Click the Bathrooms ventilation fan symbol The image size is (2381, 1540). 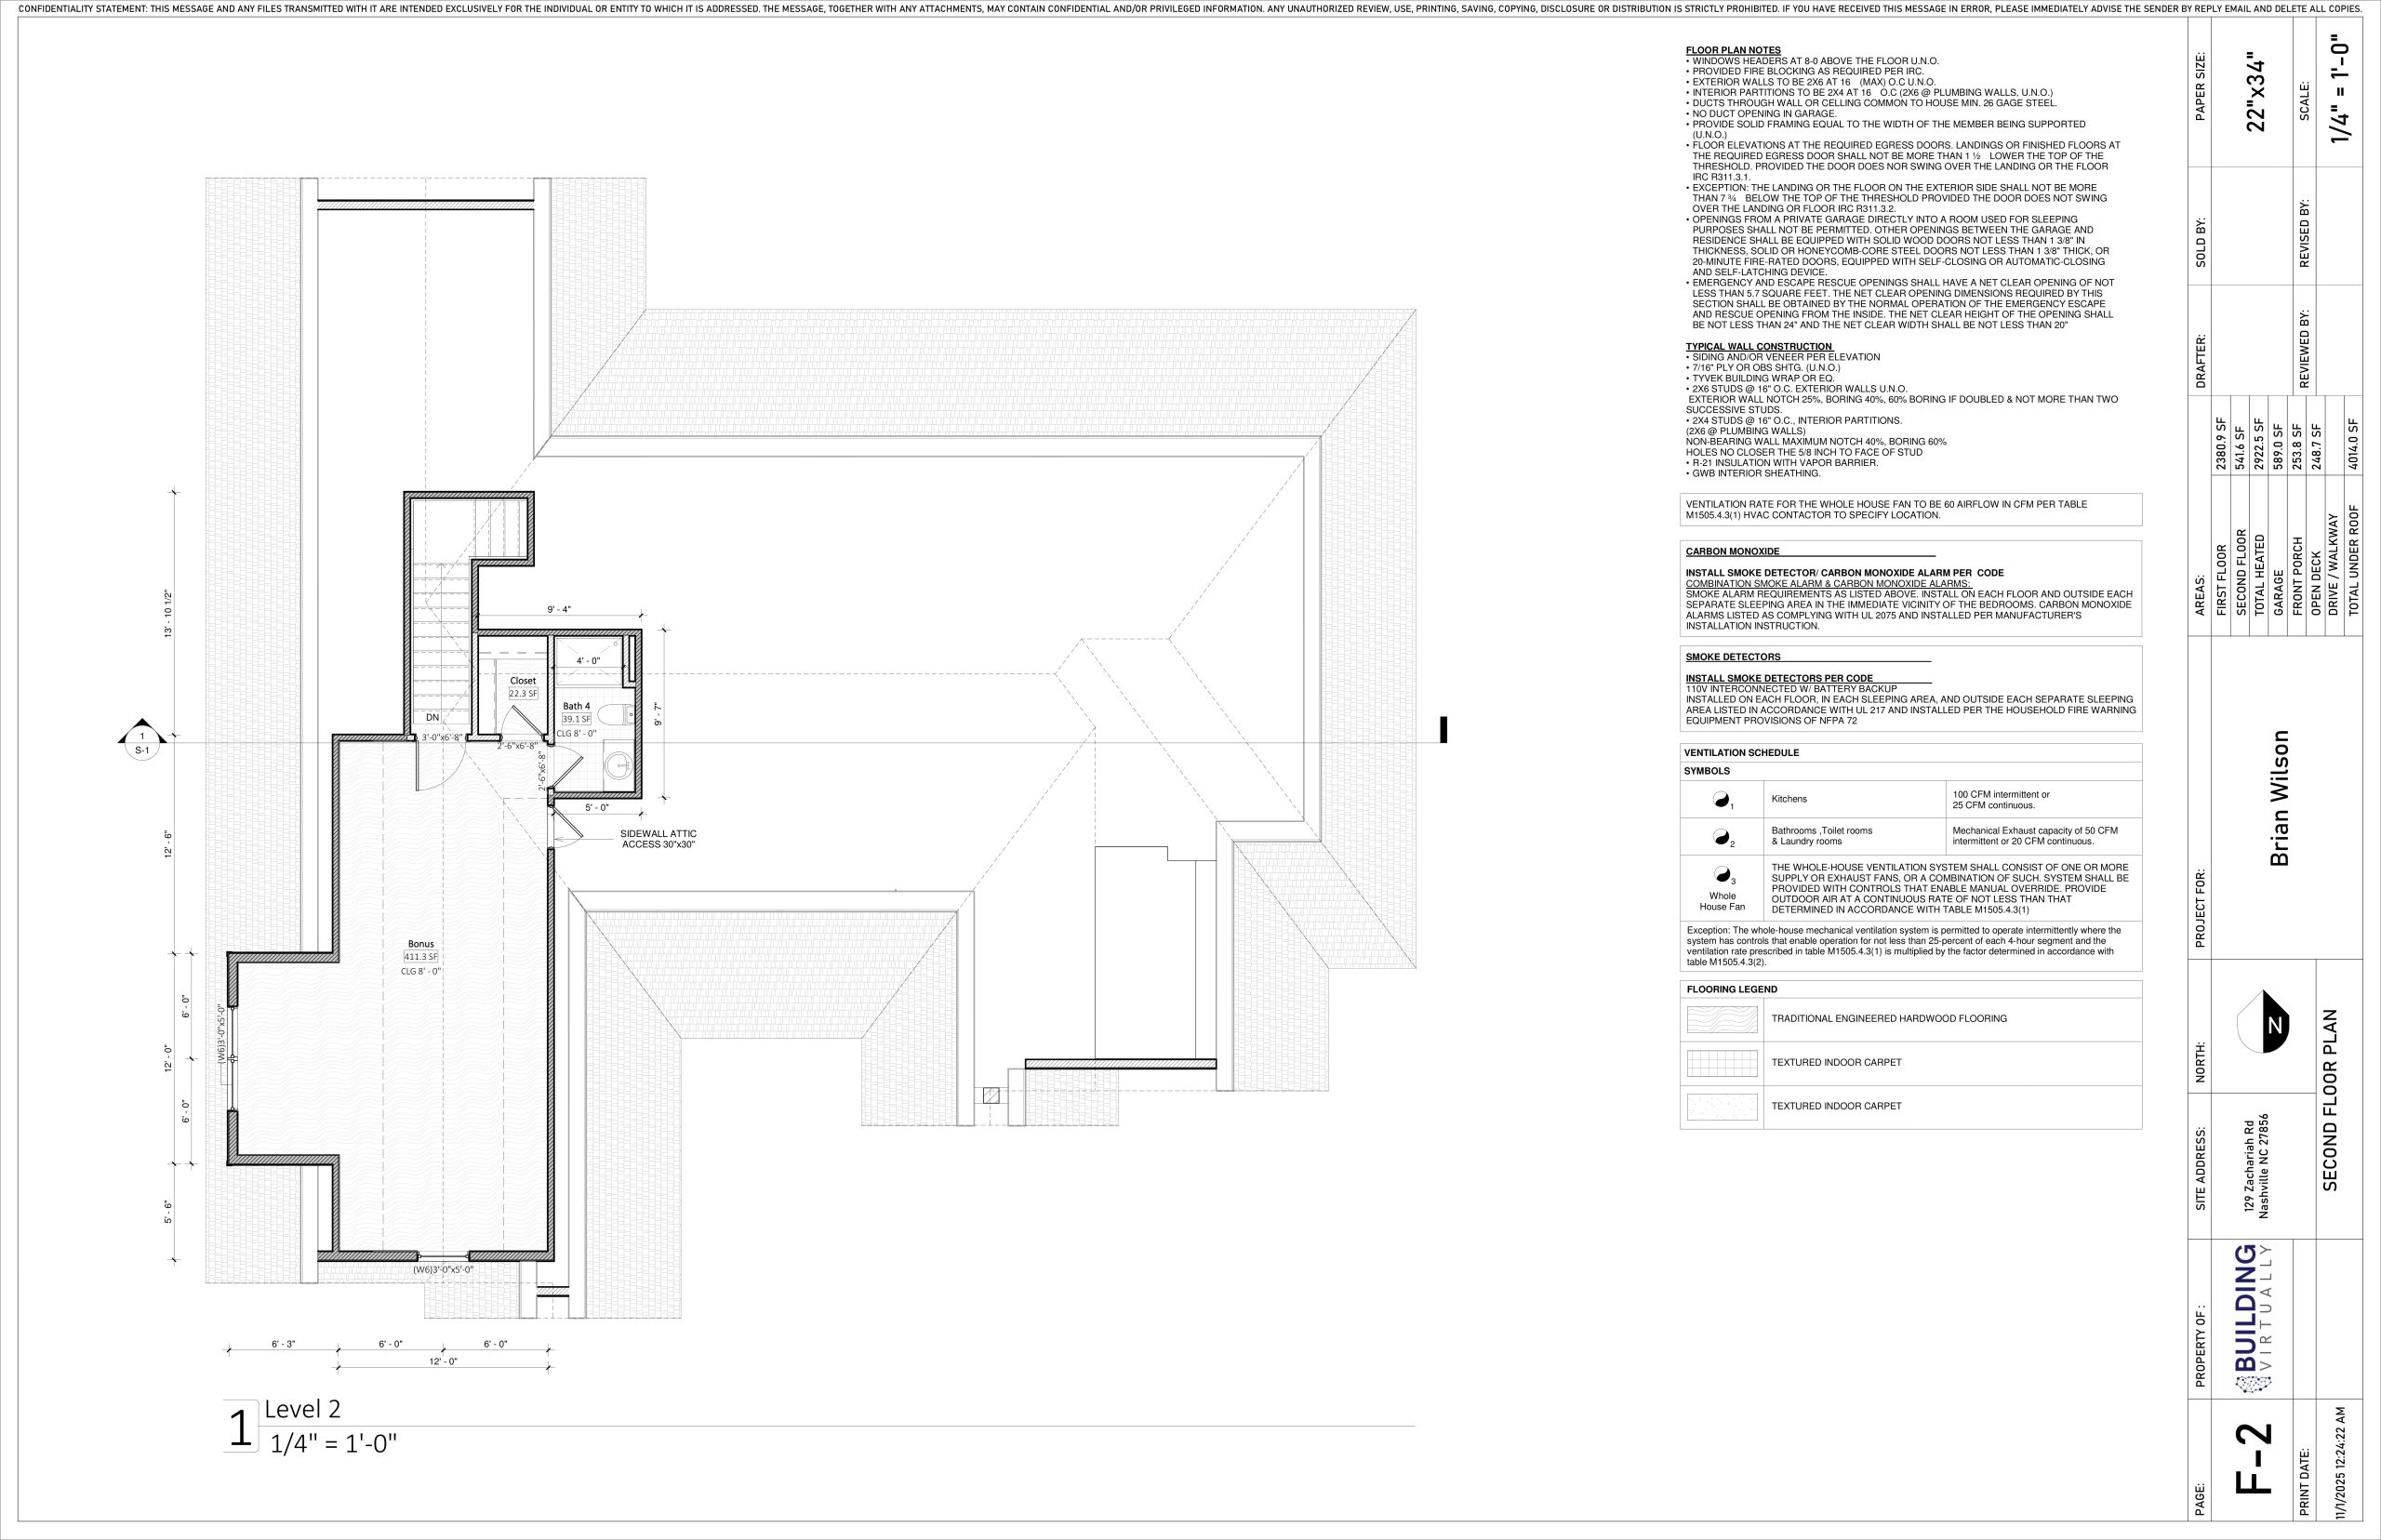(1721, 837)
